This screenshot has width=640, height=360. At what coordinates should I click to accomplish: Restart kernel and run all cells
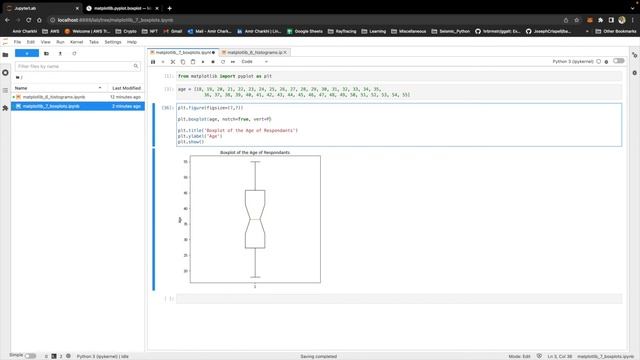(x=233, y=62)
